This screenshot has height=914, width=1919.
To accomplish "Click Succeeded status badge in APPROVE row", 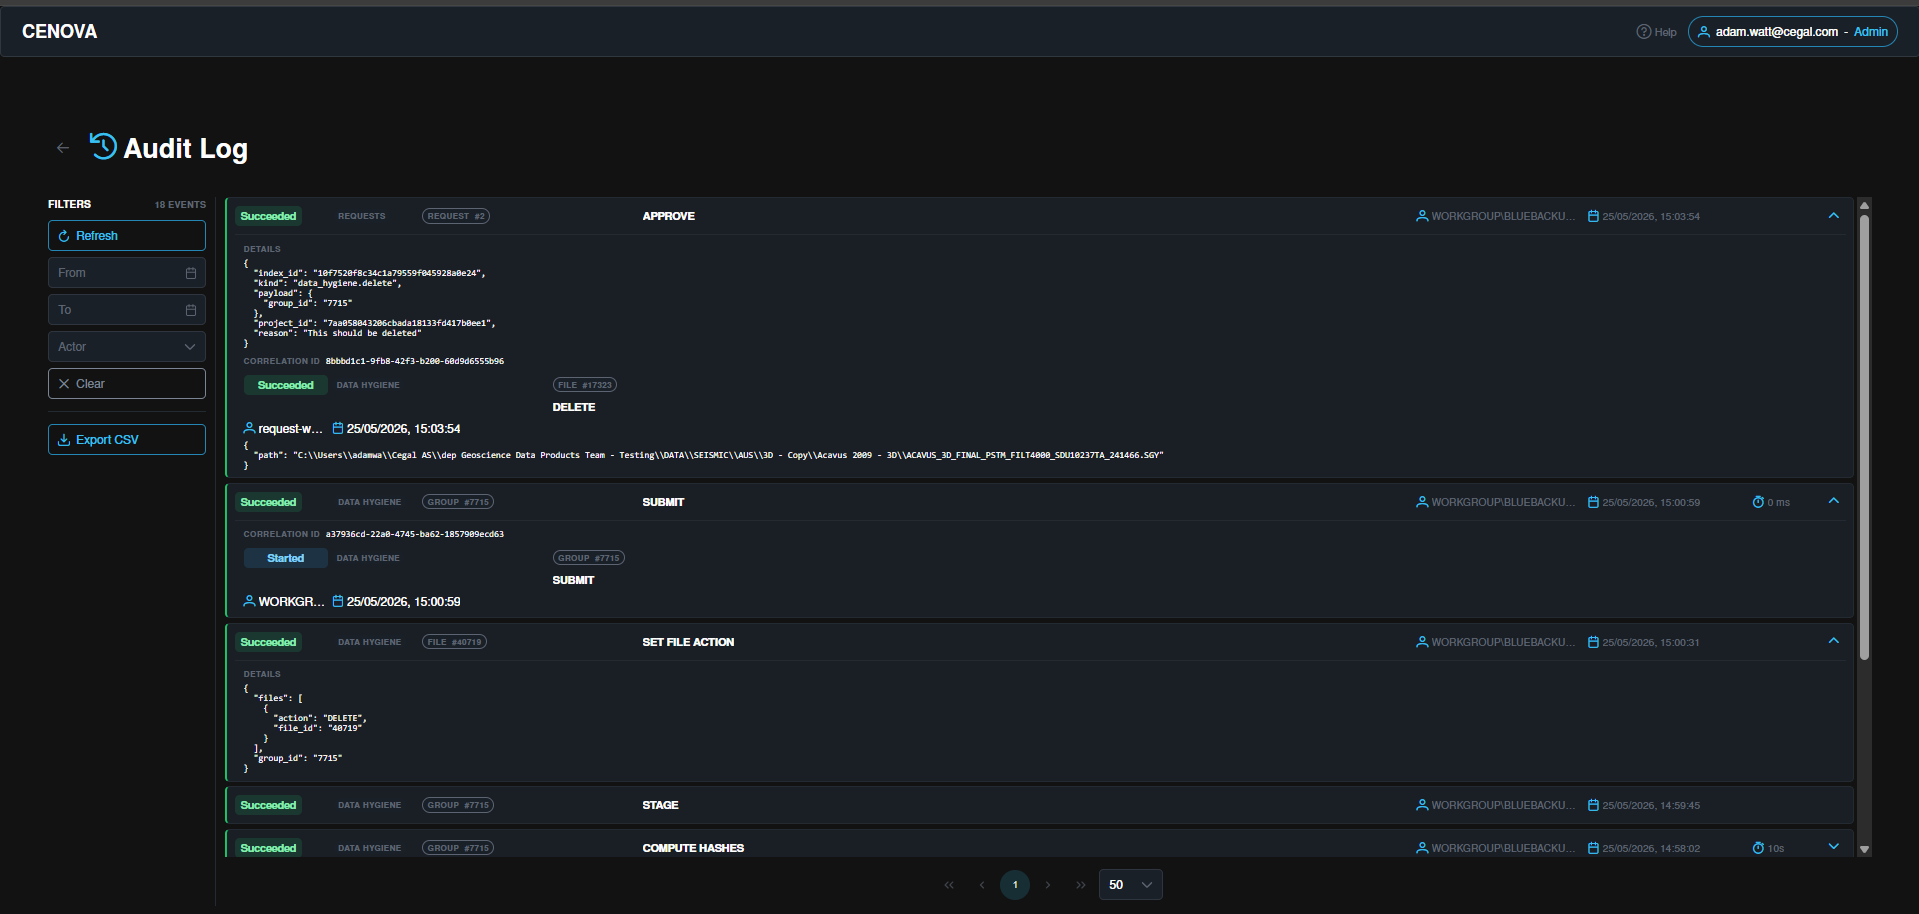I will tap(268, 216).
